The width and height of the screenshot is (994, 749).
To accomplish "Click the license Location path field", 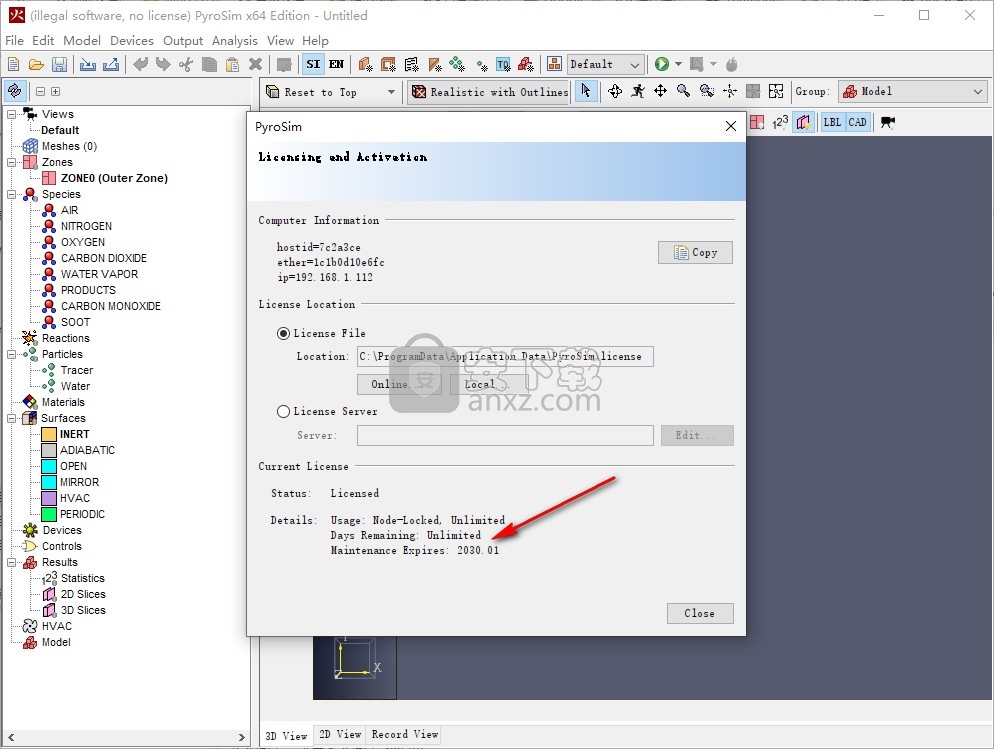I will [505, 356].
